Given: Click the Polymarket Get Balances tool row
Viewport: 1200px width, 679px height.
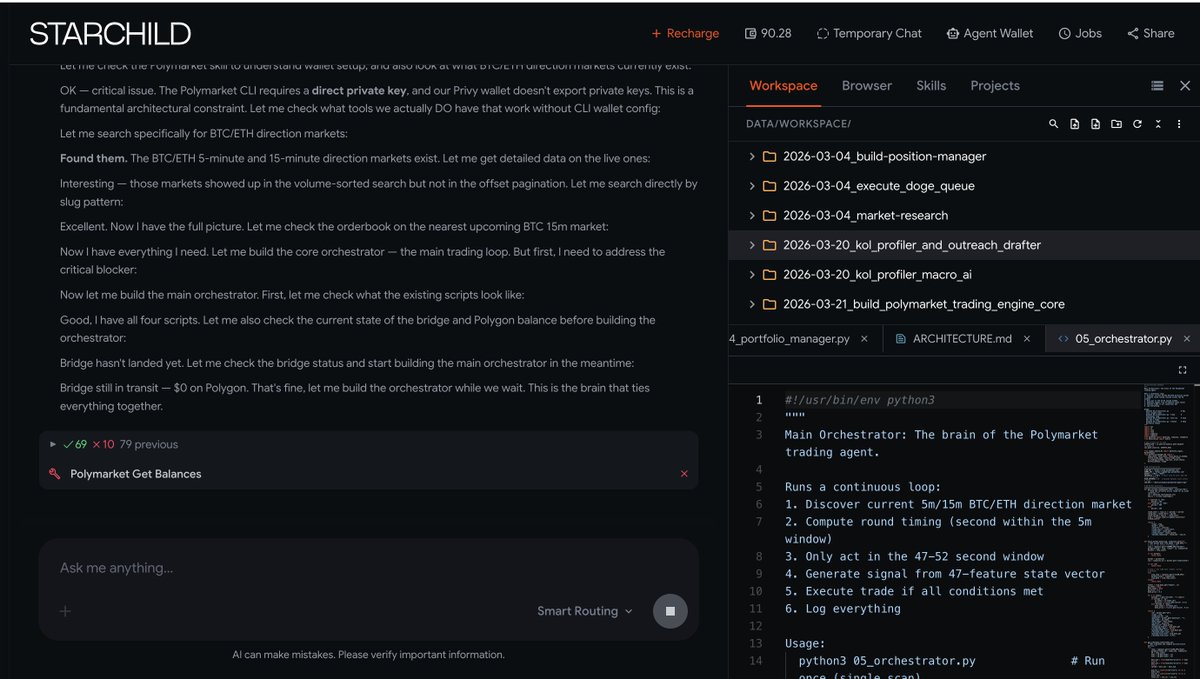Looking at the screenshot, I should (368, 474).
